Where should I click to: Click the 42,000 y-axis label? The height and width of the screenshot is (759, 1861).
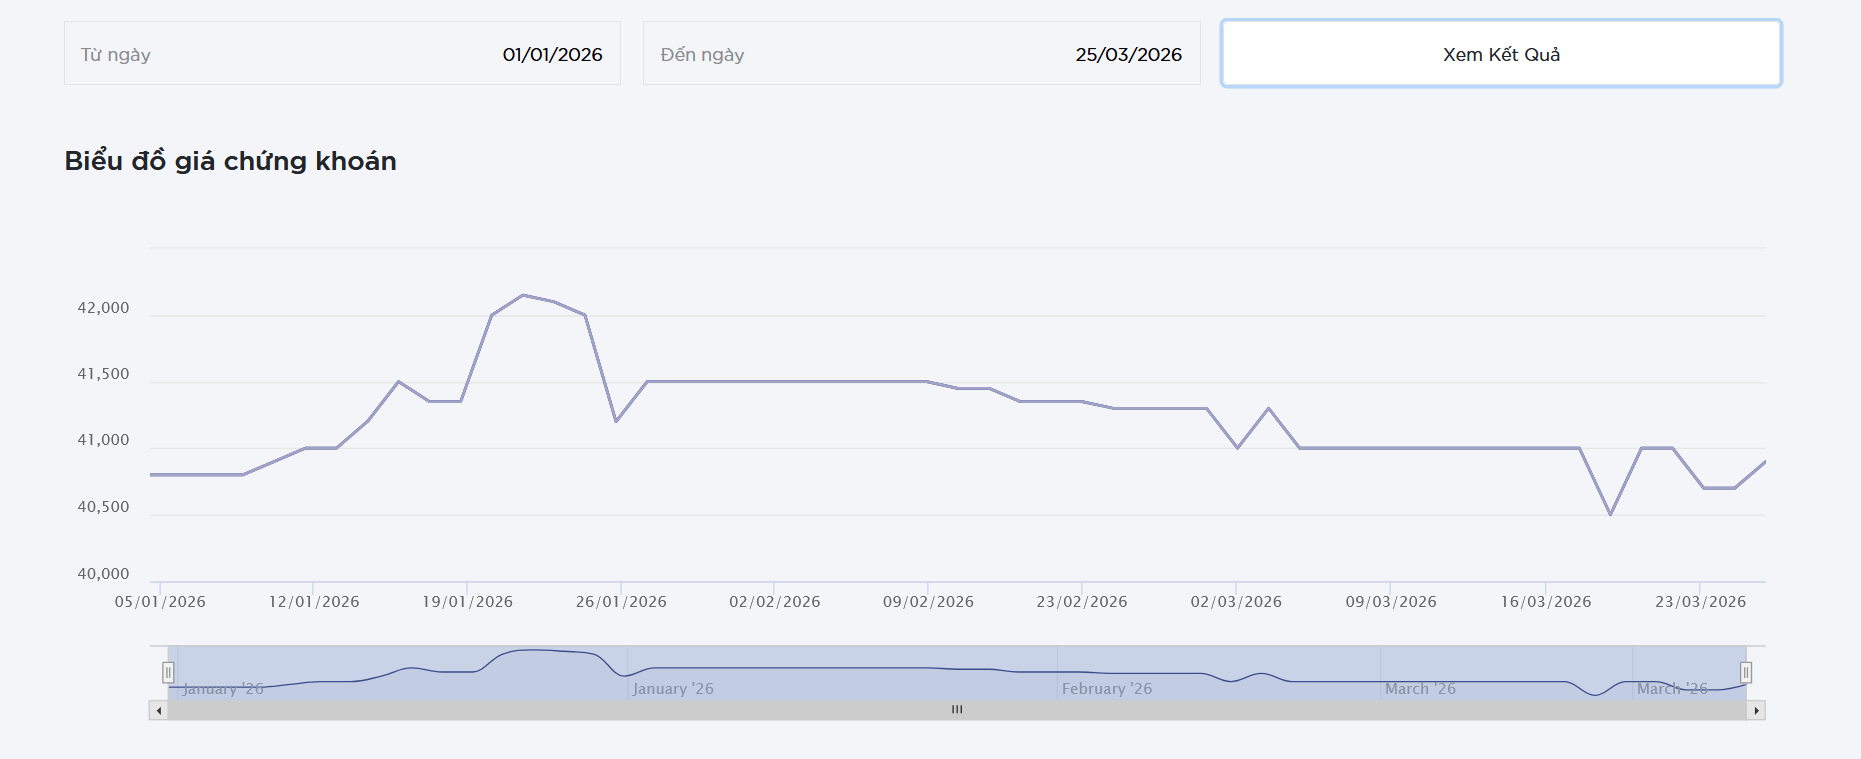(x=103, y=308)
